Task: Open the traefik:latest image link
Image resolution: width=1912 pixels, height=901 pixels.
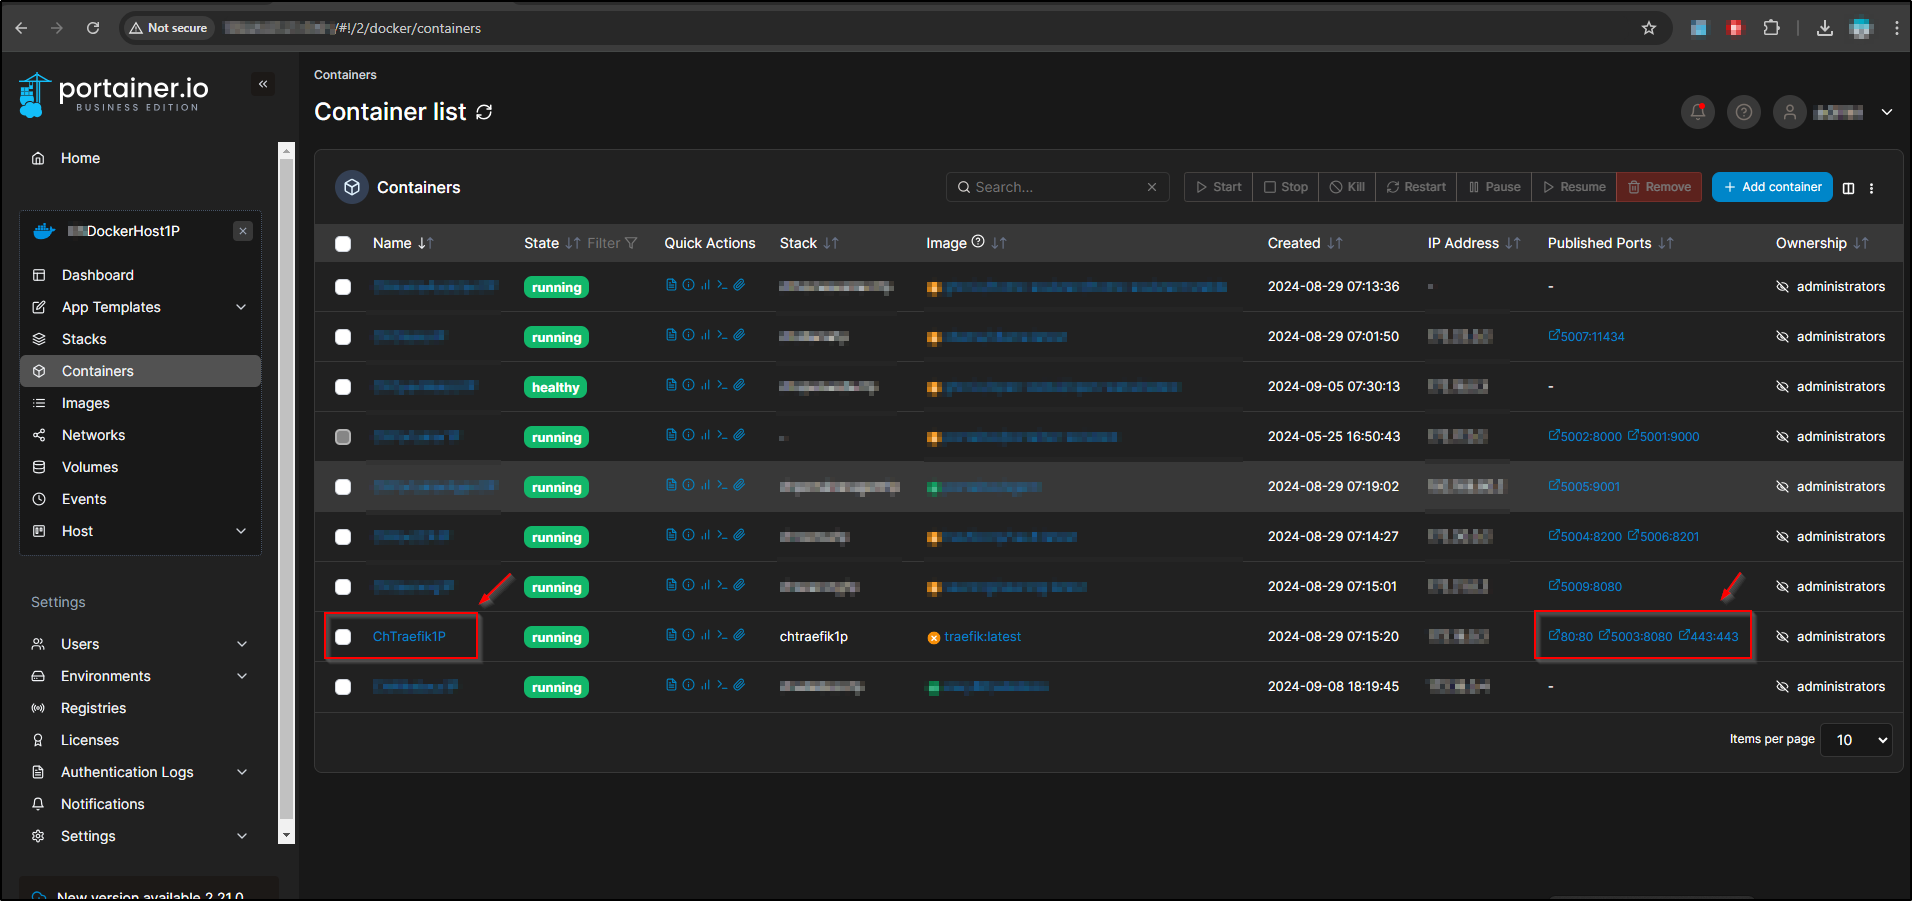Action: coord(982,637)
